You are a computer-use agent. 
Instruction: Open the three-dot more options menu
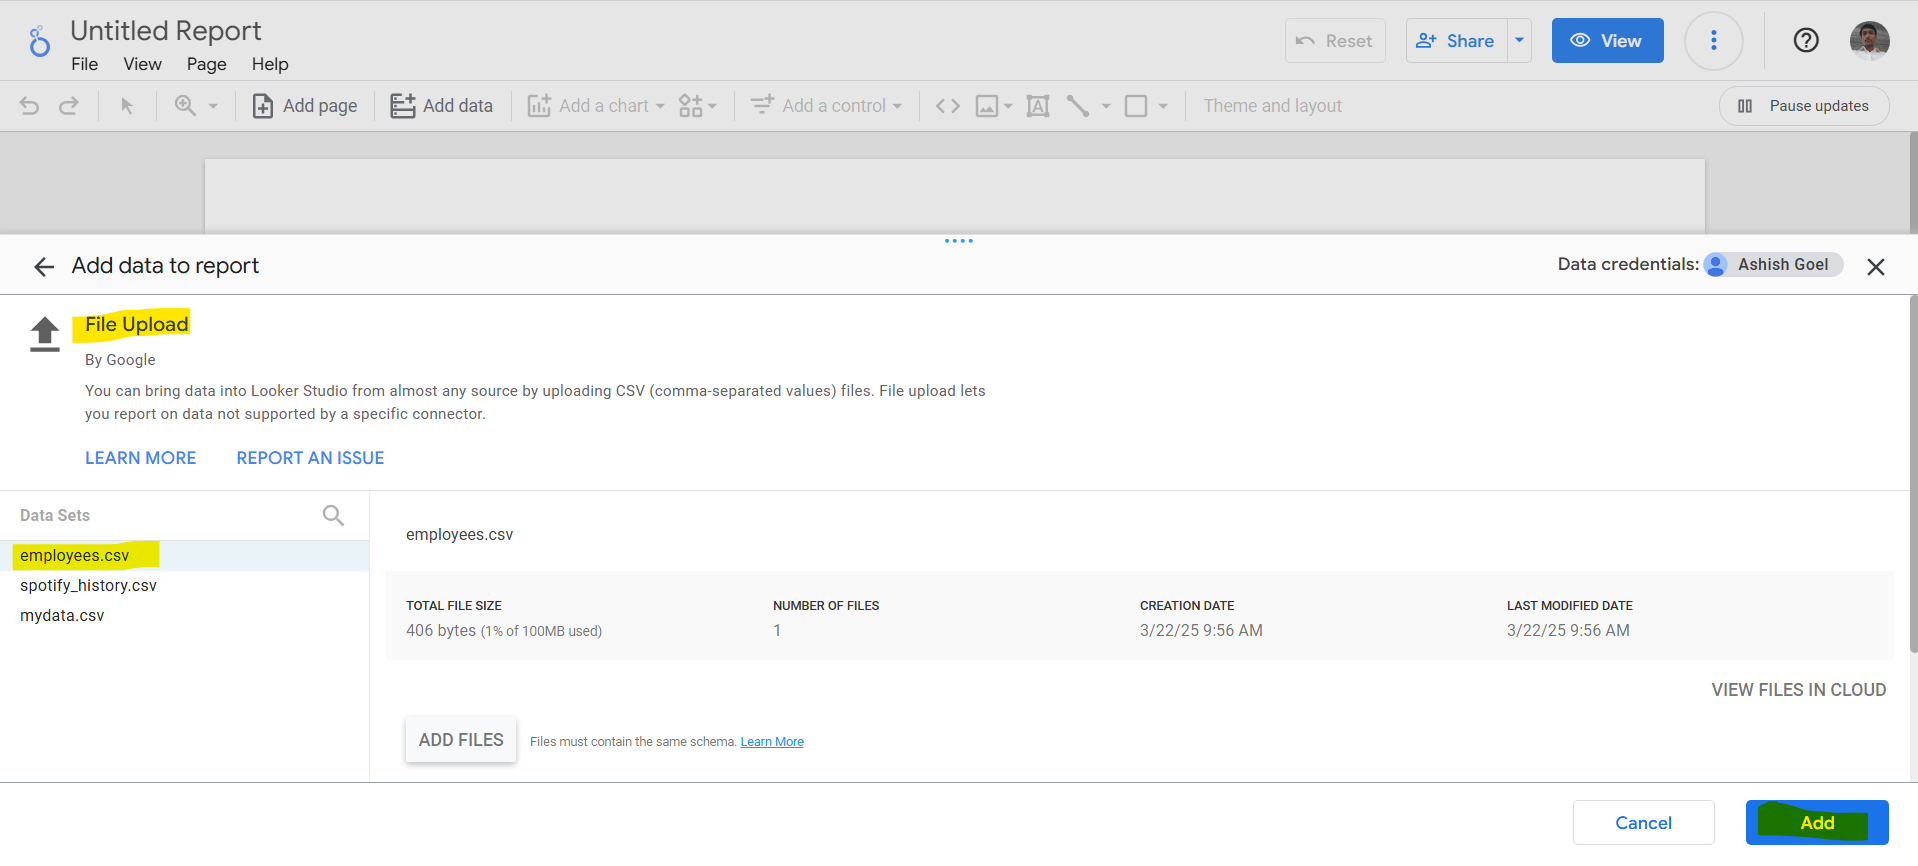1713,41
